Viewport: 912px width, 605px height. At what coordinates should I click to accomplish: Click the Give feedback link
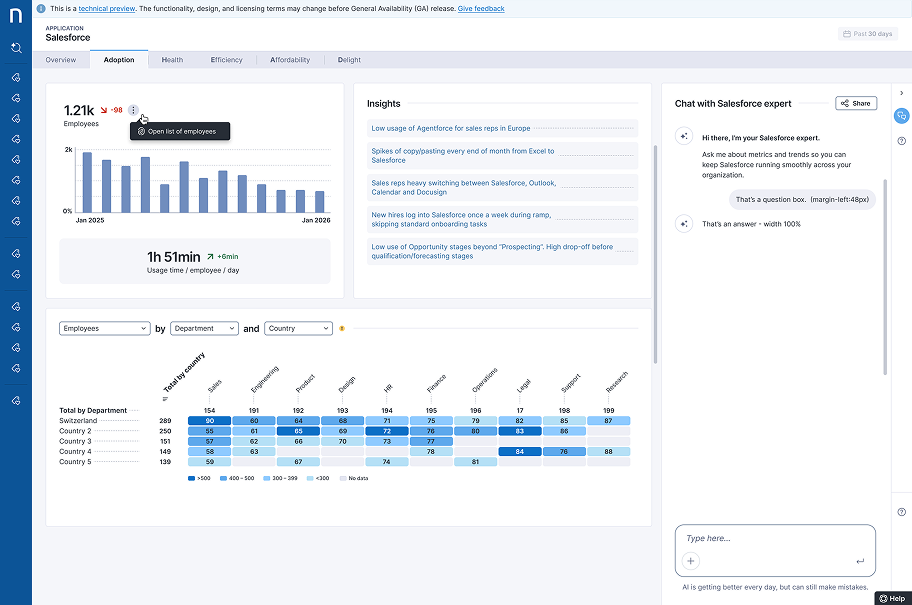pyautogui.click(x=481, y=9)
